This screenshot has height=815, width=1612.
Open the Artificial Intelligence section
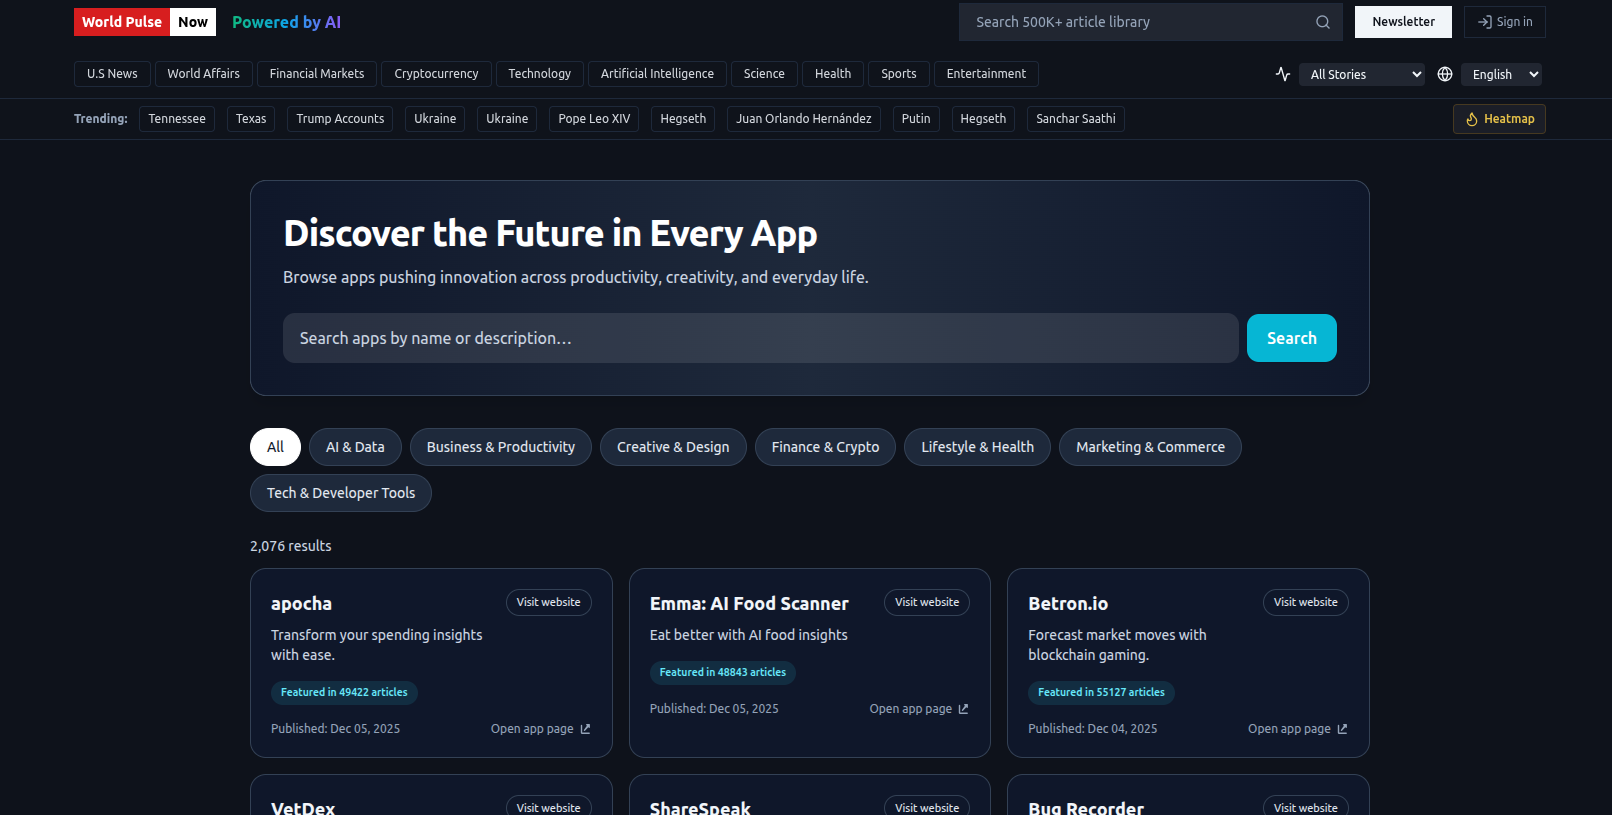[657, 74]
